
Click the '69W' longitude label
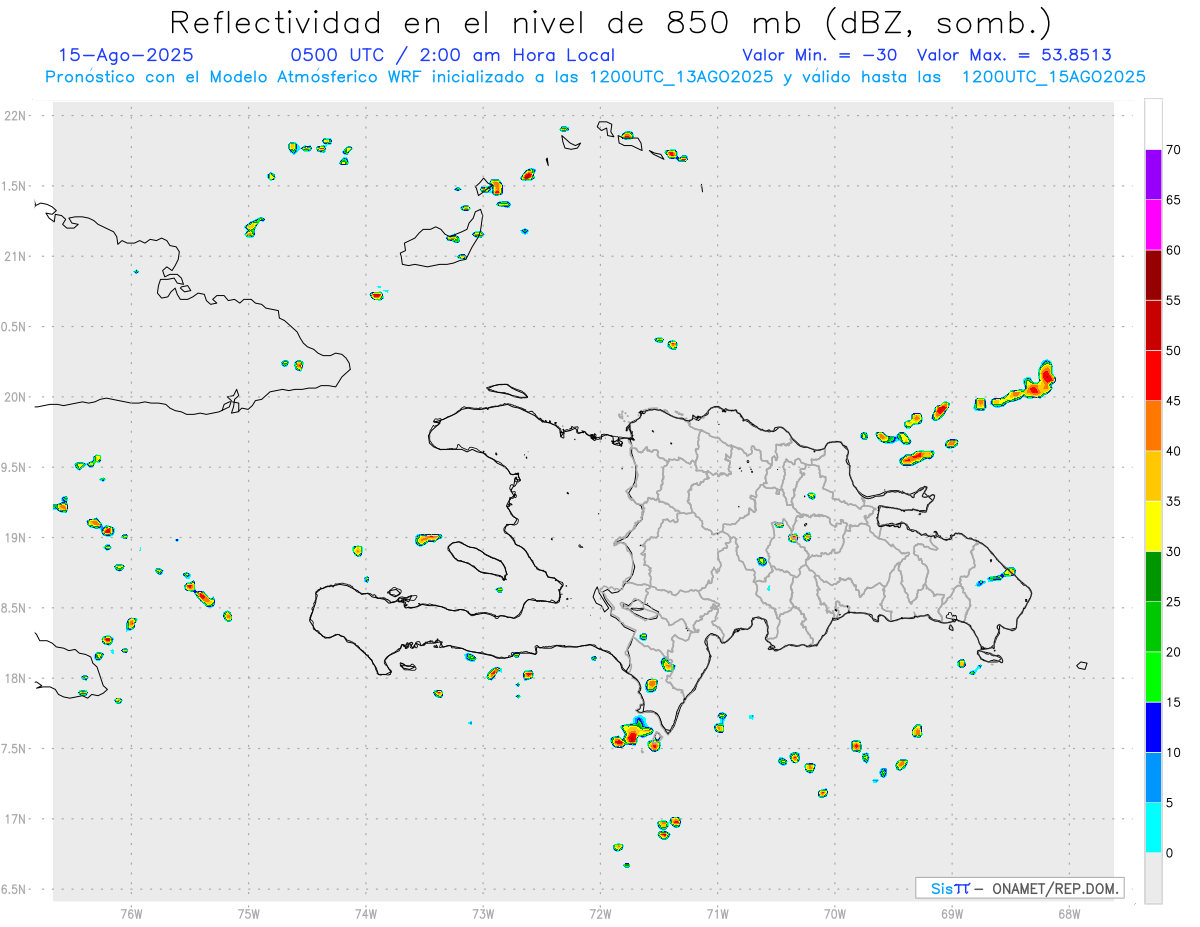[952, 913]
